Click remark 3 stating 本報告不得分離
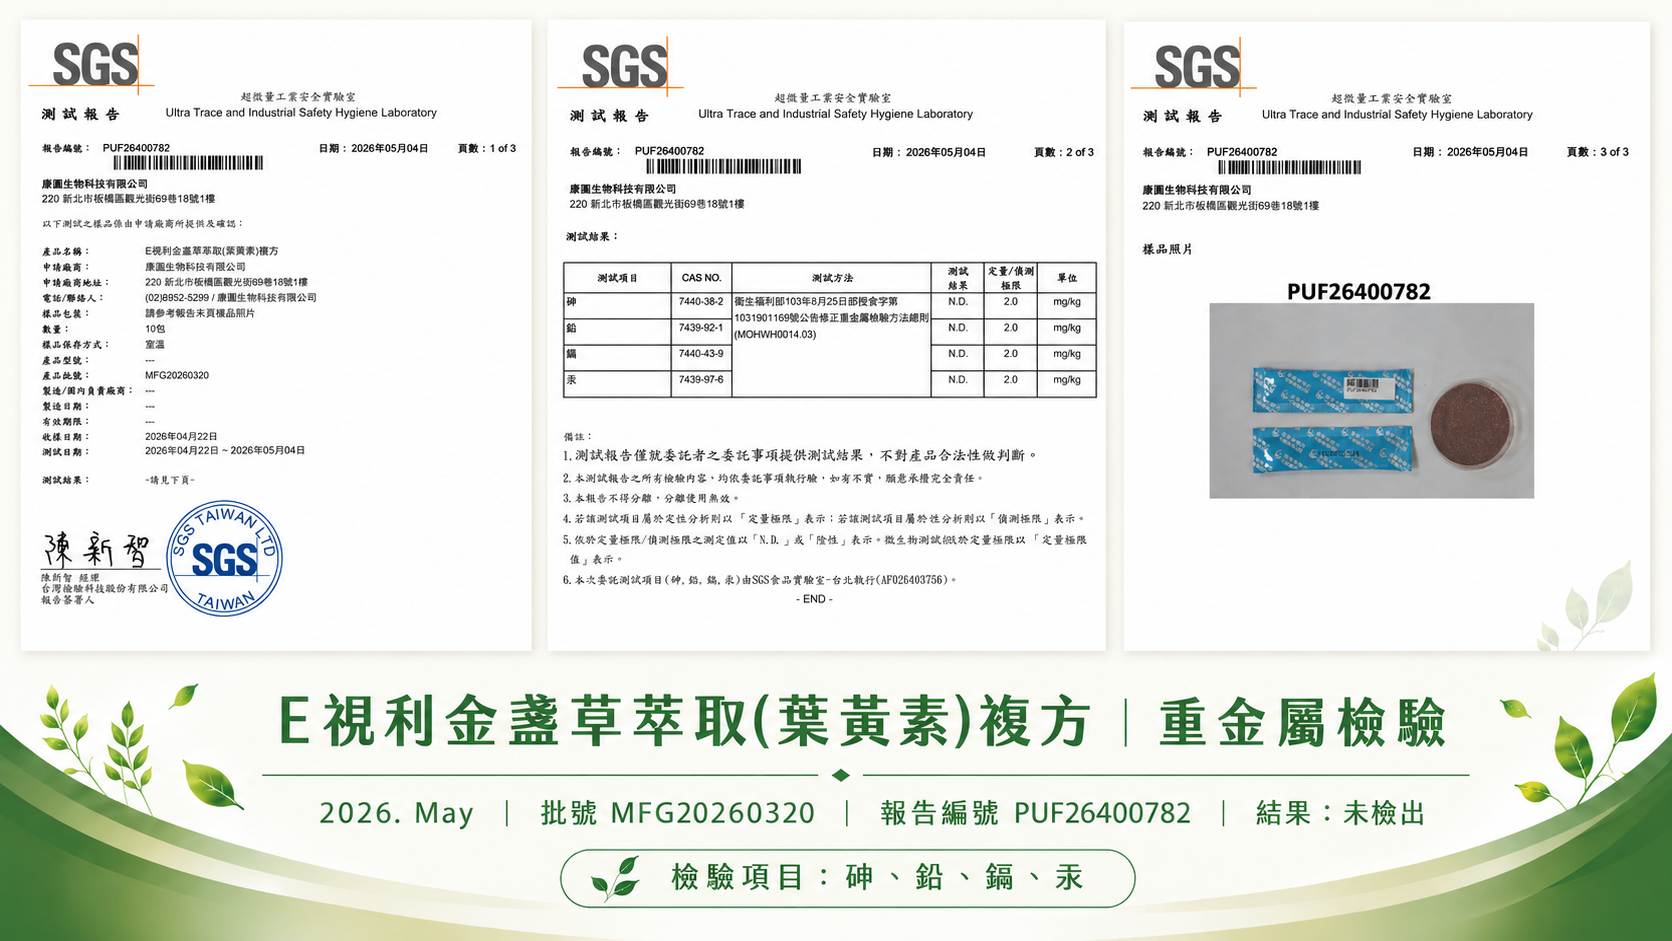The height and width of the screenshot is (941, 1672). 651,498
